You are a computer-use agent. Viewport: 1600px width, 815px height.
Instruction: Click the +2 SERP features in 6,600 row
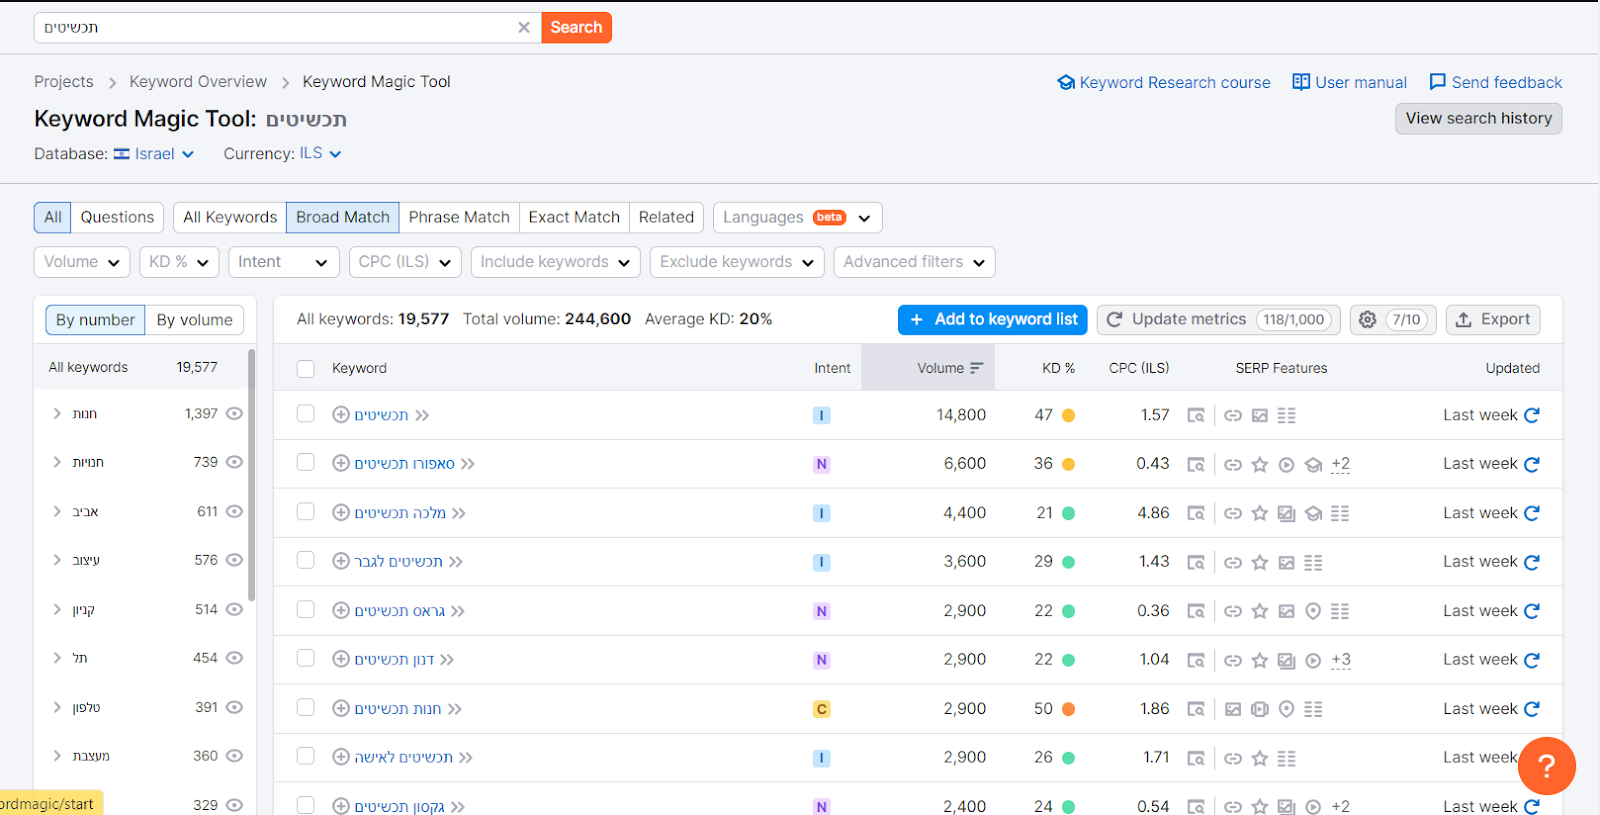(1341, 464)
